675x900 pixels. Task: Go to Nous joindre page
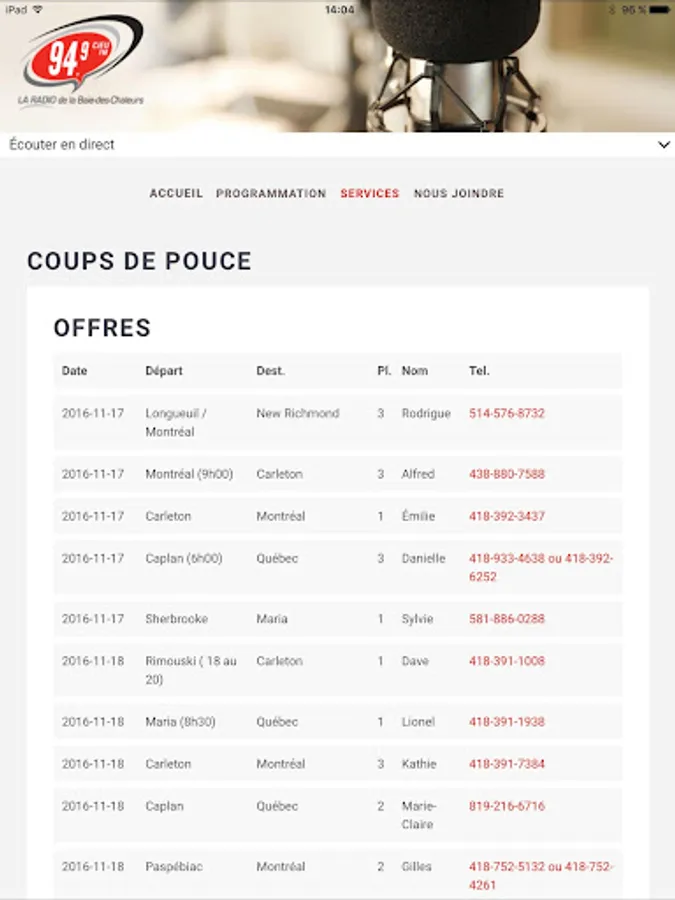[459, 194]
